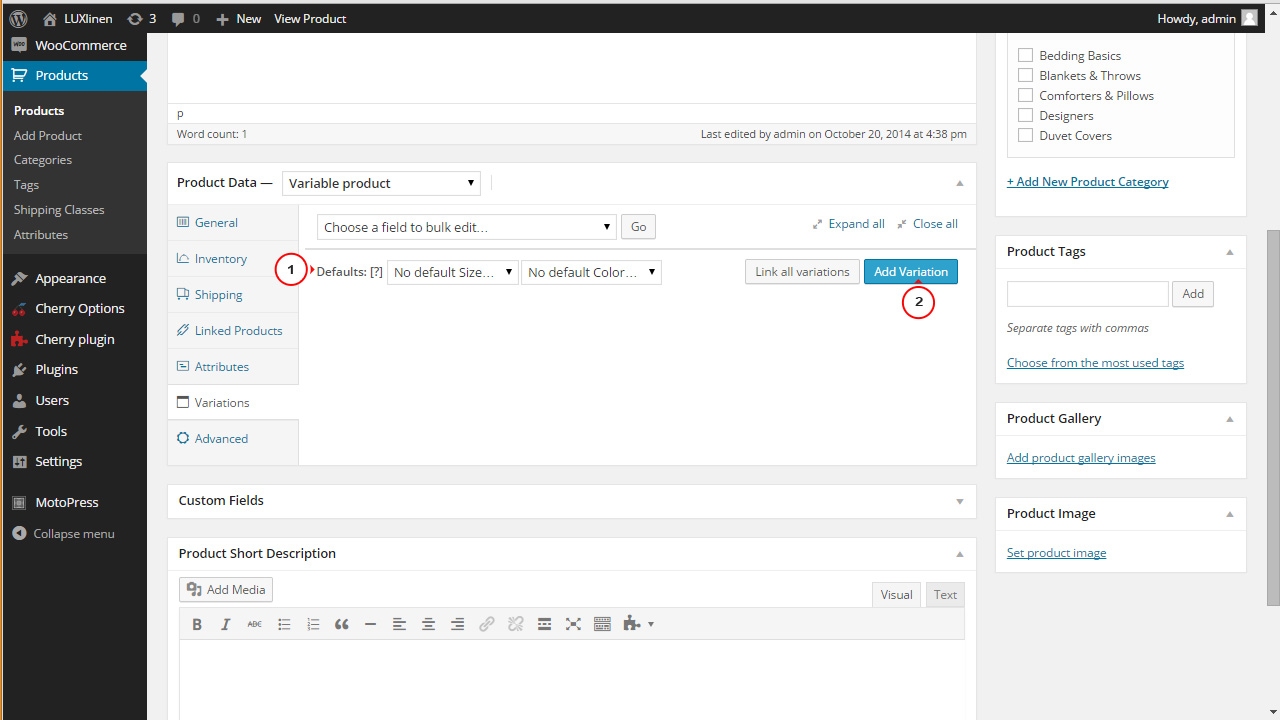Click Close all variations link

pos(927,224)
